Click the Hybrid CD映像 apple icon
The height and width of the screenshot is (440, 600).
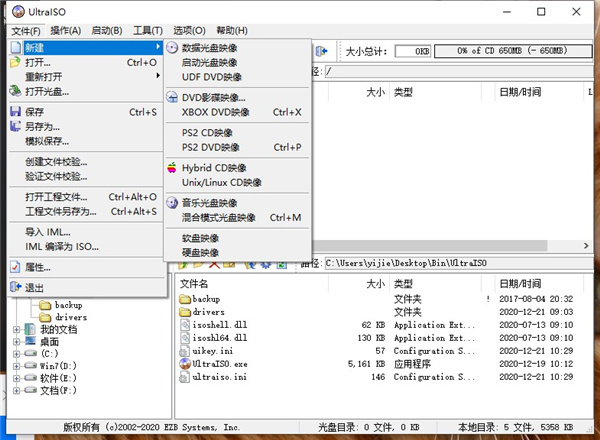(x=172, y=168)
